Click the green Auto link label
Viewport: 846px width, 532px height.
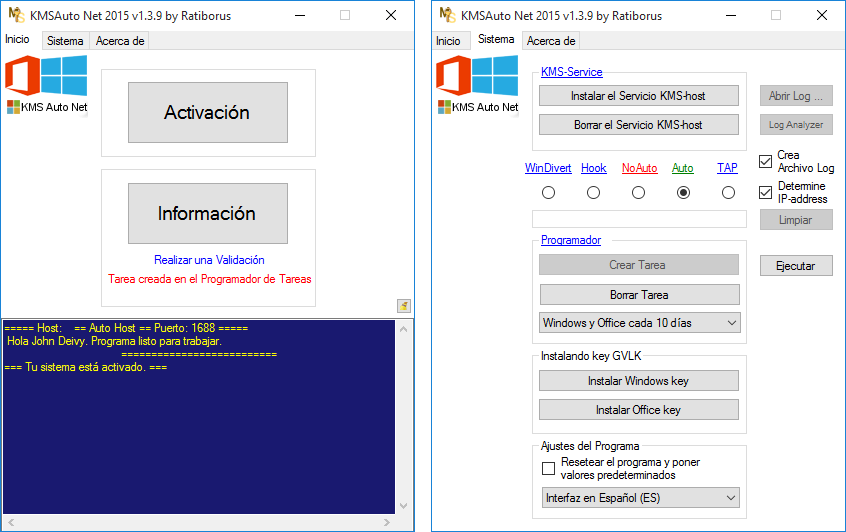pyautogui.click(x=683, y=168)
